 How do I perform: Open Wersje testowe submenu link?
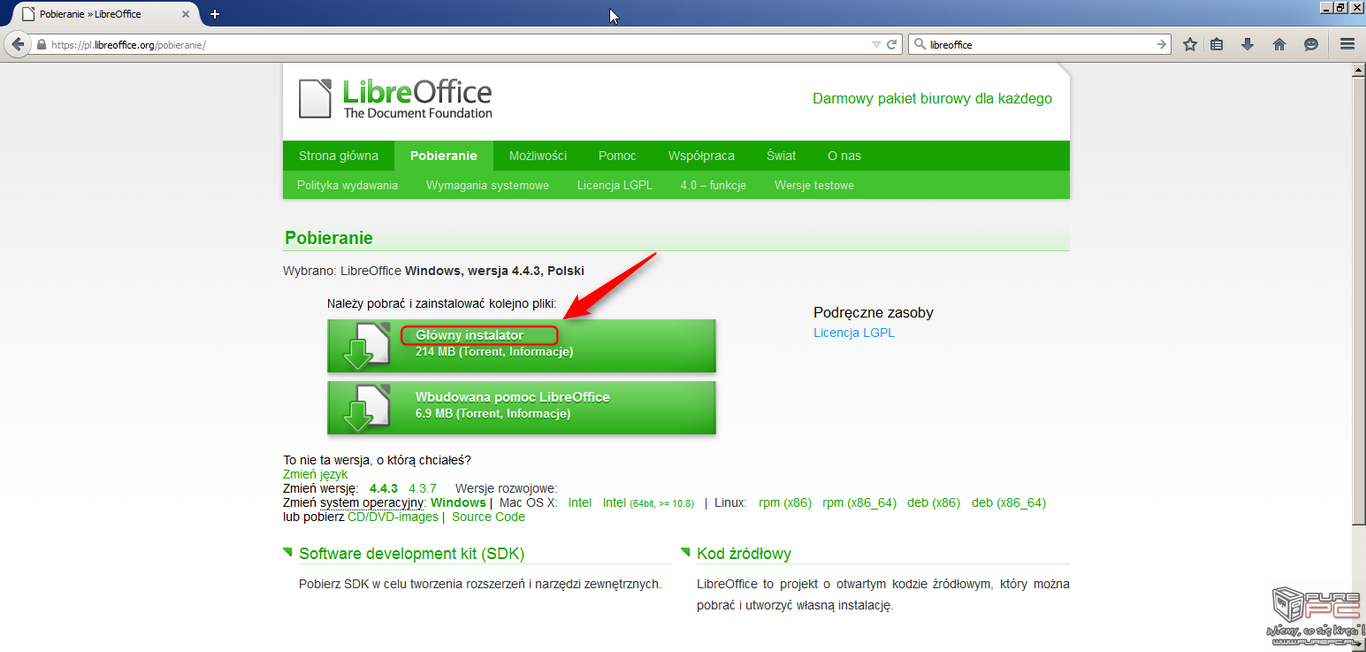point(814,185)
